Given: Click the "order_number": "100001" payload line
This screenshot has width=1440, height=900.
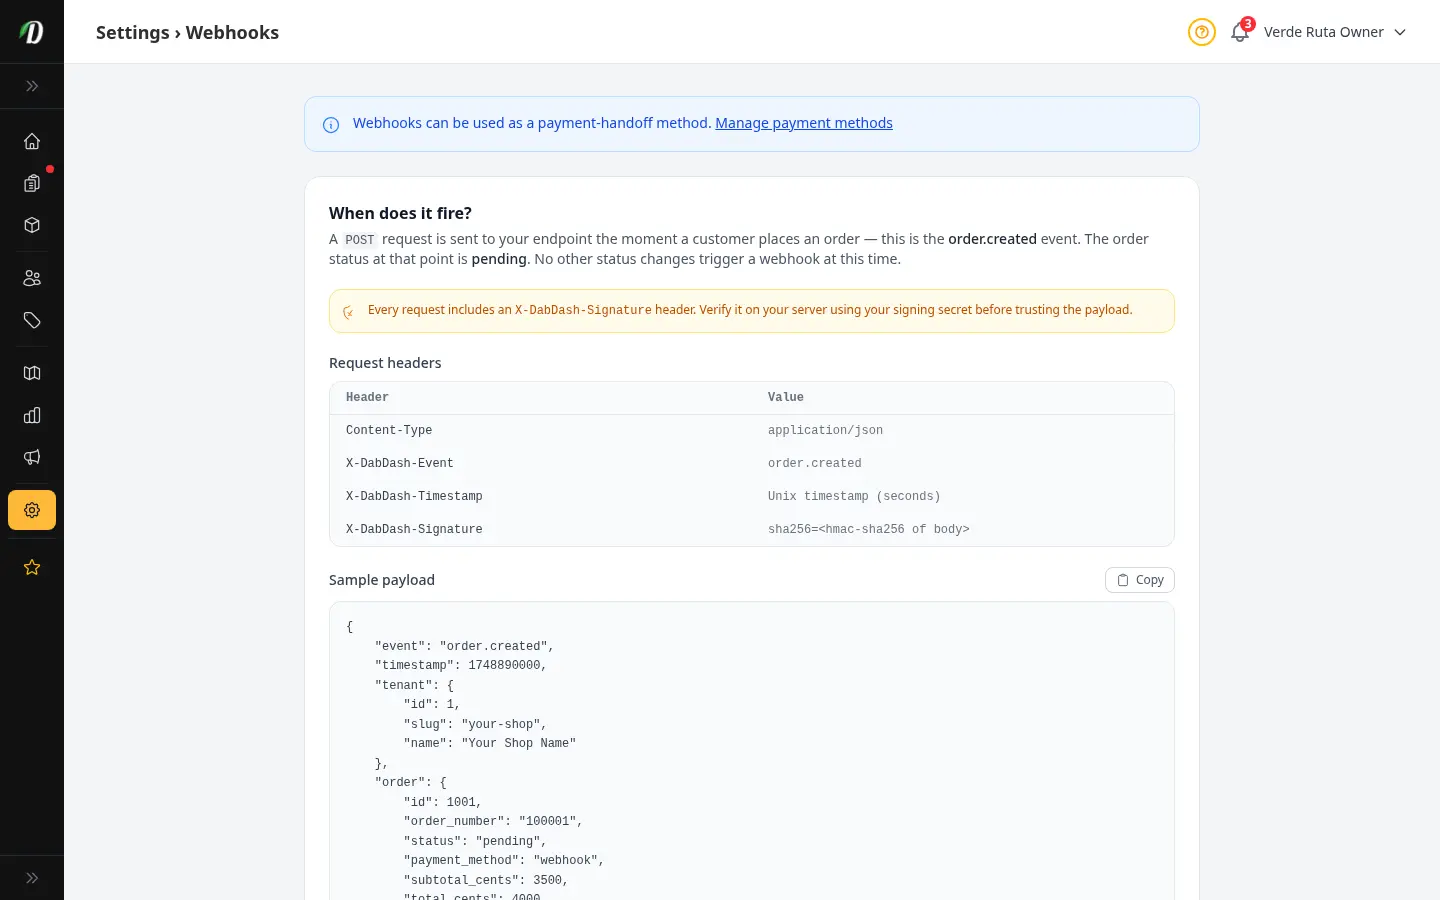Looking at the screenshot, I should tap(493, 821).
